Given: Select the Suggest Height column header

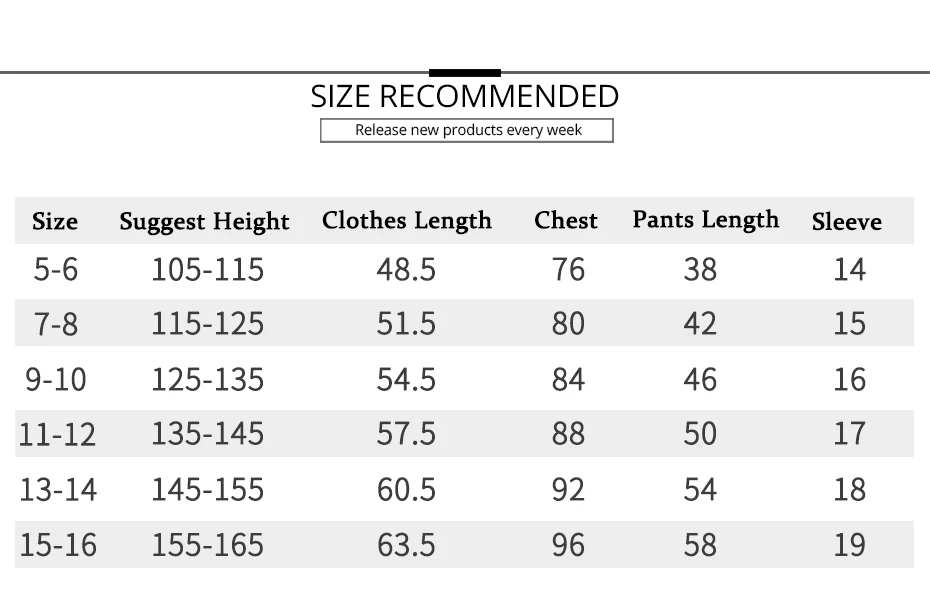Looking at the screenshot, I should (204, 222).
